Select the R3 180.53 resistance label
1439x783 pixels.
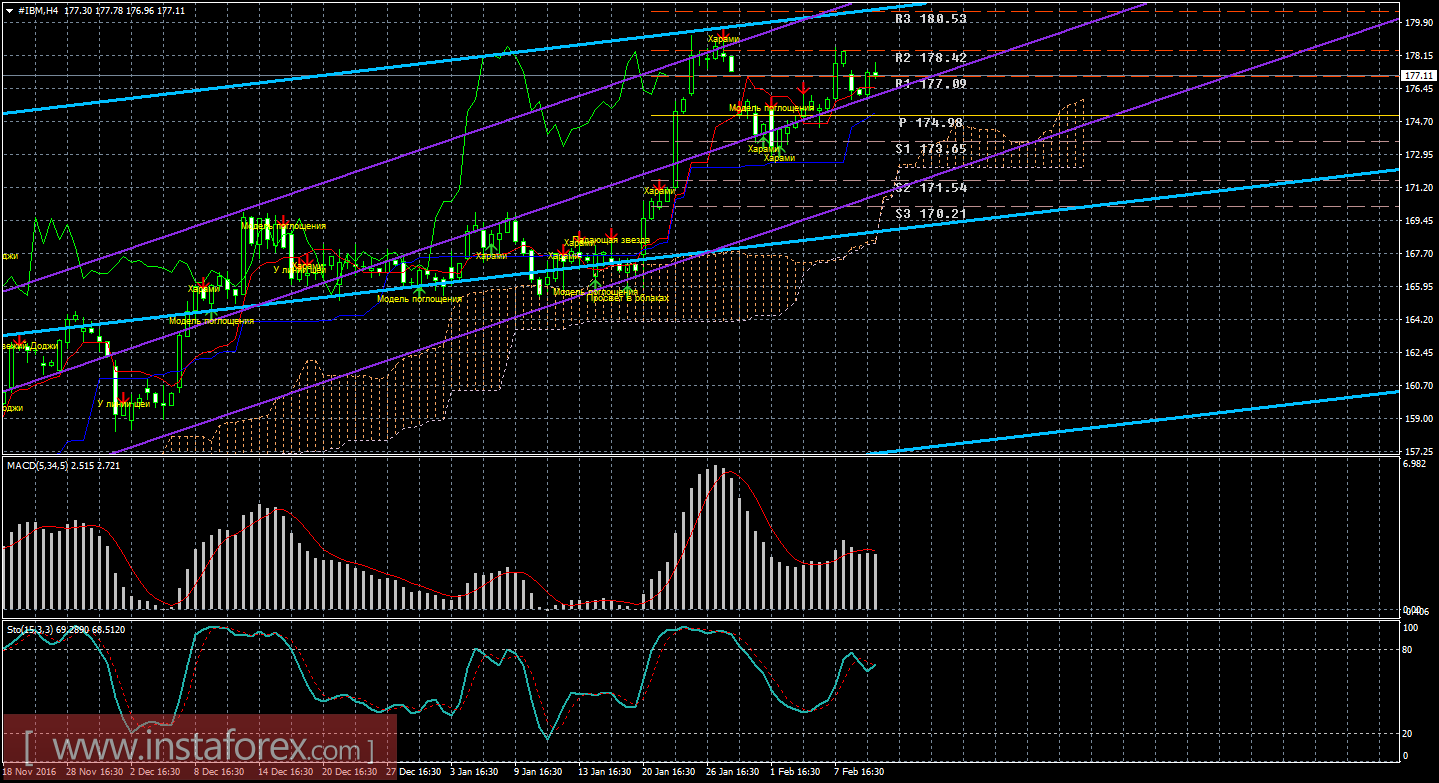(x=930, y=18)
